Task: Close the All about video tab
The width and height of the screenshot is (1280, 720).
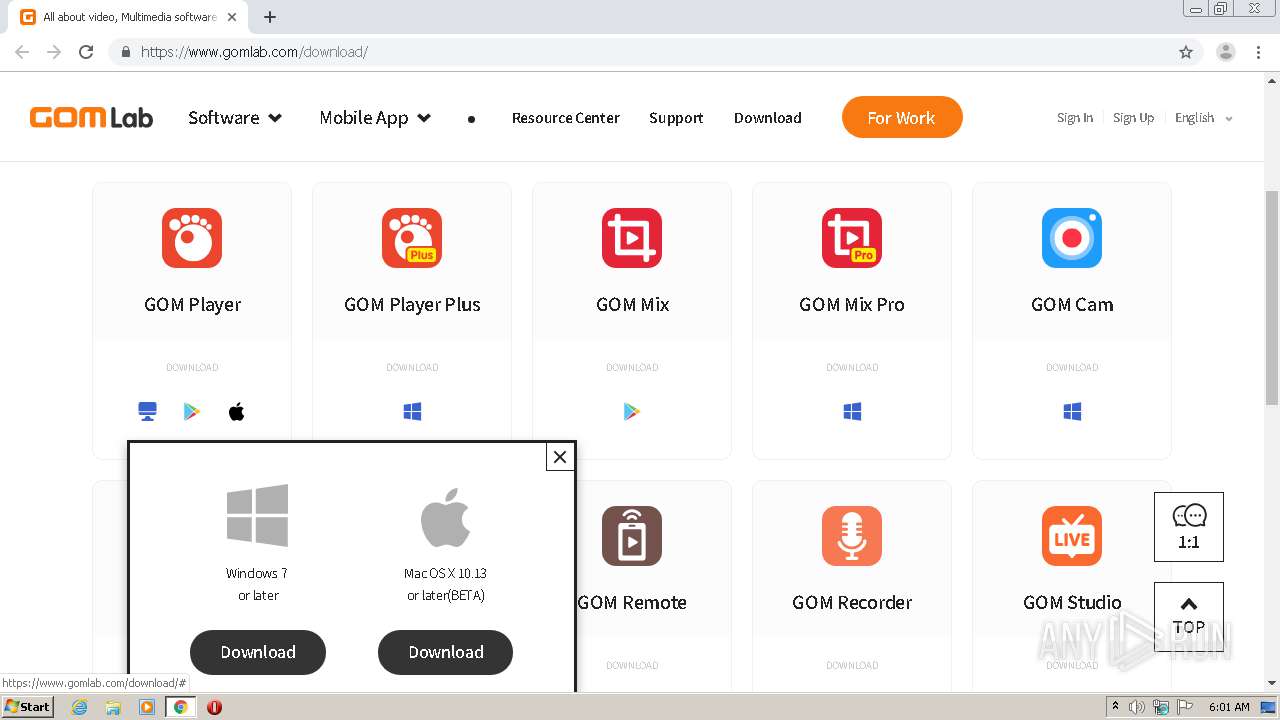Action: pyautogui.click(x=232, y=17)
